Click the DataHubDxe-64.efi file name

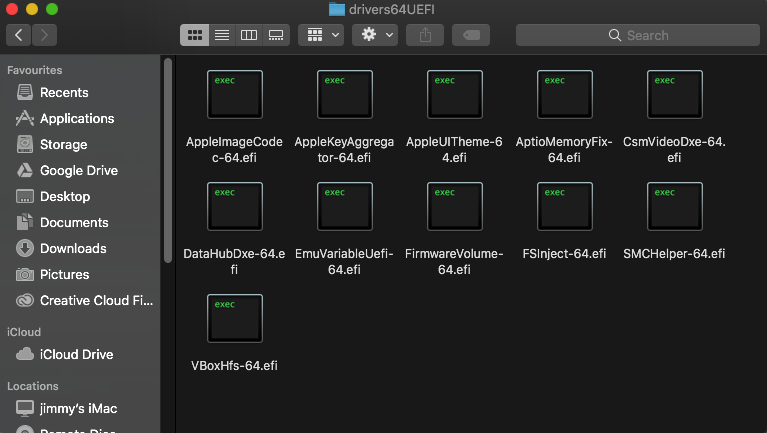[x=234, y=262]
